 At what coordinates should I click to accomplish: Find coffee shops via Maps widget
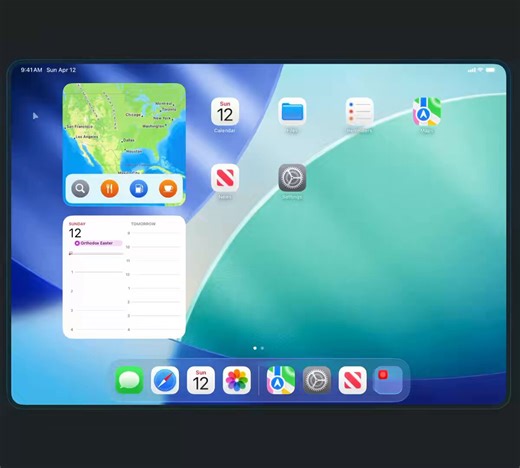click(168, 189)
